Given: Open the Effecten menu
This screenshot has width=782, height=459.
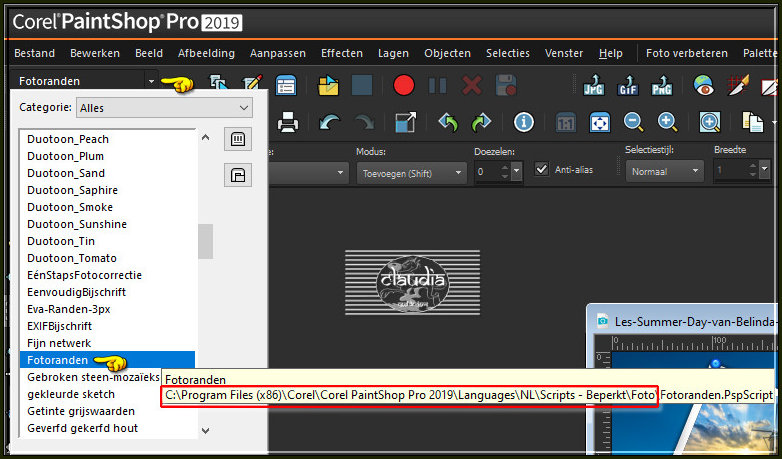Looking at the screenshot, I should point(342,53).
